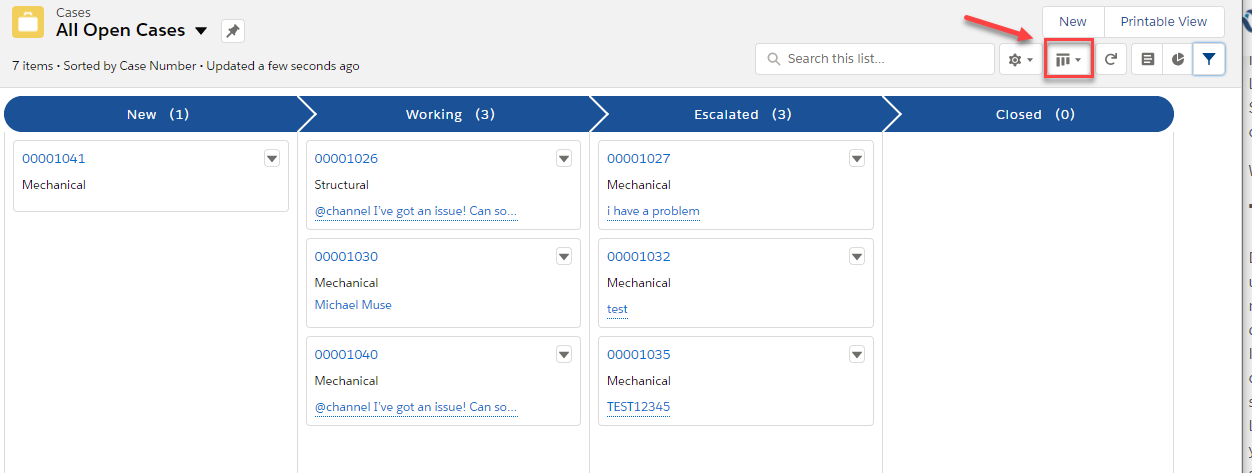This screenshot has height=473, width=1252.
Task: Click the 'test' subject link
Action: point(617,309)
